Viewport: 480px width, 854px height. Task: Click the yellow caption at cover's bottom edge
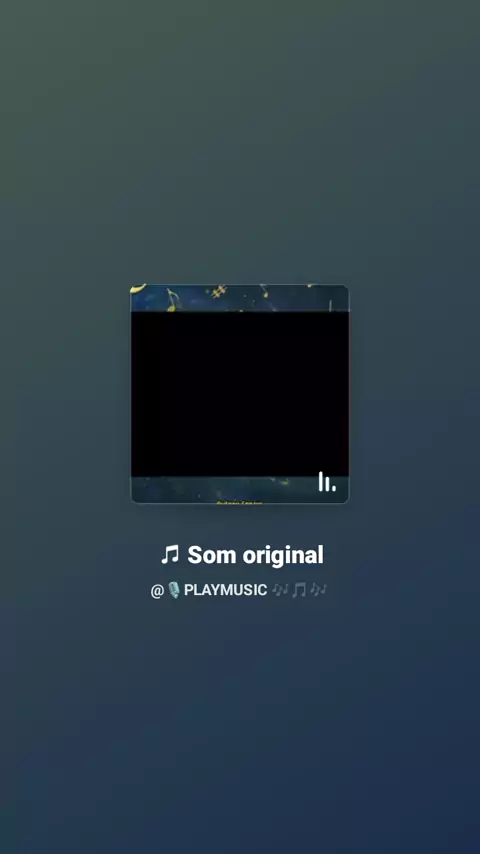(240, 502)
